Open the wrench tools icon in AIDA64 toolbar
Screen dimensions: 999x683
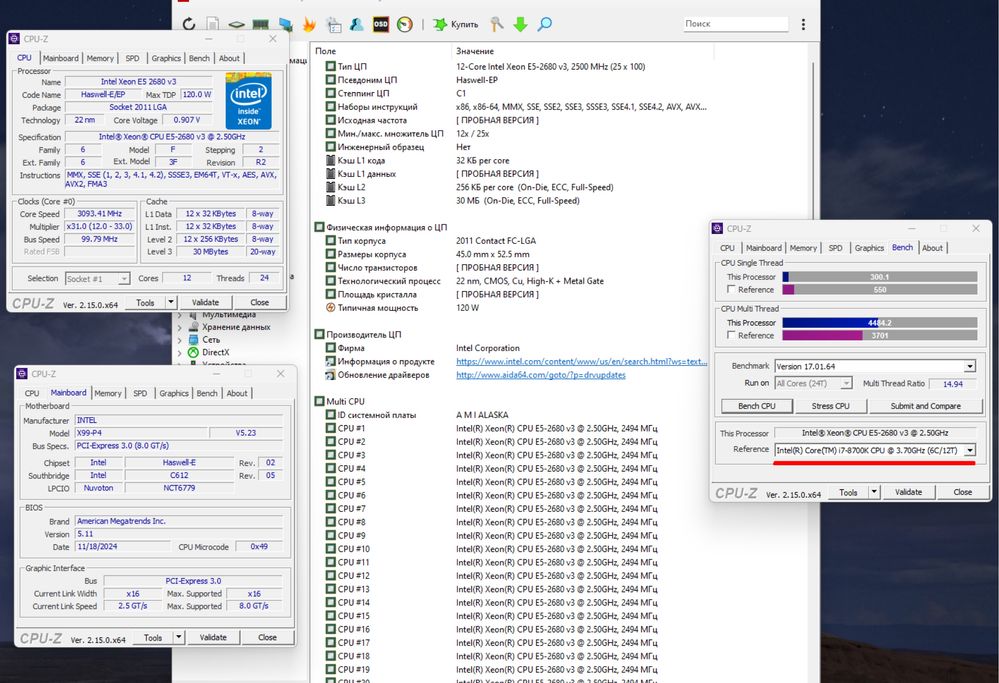point(497,24)
